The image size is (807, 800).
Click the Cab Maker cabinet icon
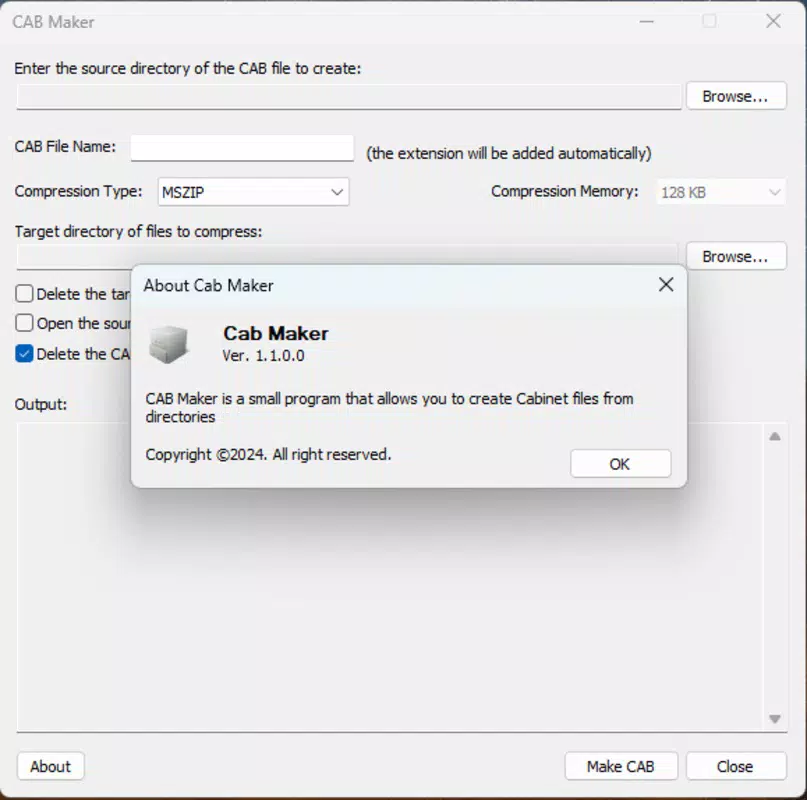pos(168,344)
